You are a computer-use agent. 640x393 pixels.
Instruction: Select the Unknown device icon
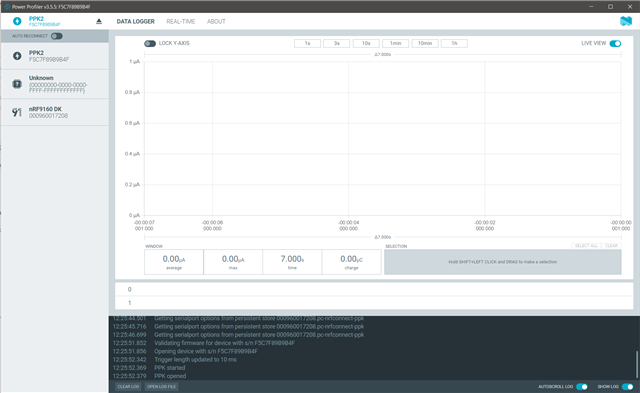(17, 84)
